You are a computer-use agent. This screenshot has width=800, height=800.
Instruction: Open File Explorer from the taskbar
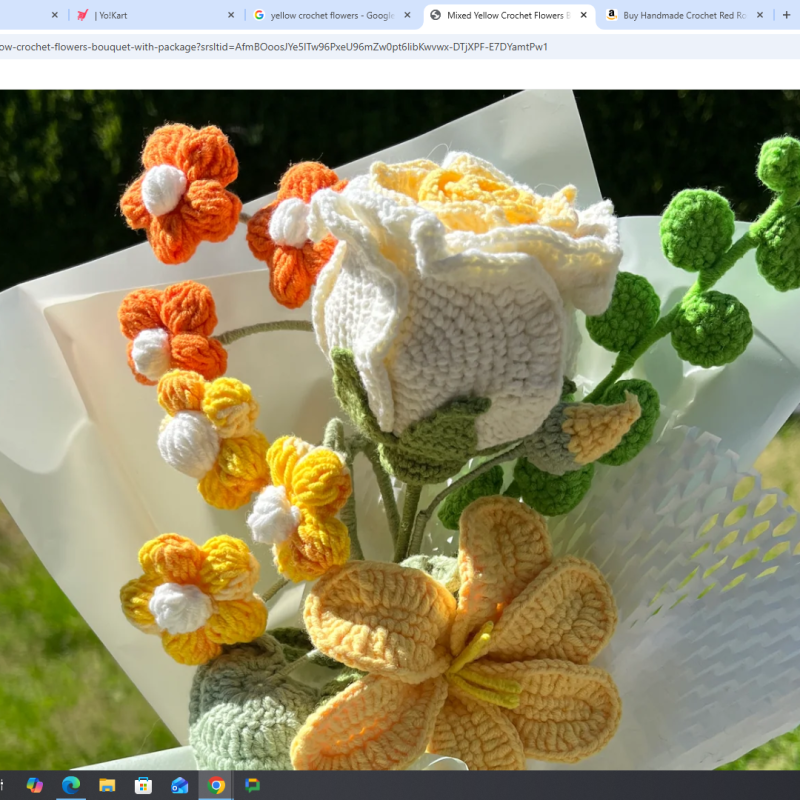(107, 786)
